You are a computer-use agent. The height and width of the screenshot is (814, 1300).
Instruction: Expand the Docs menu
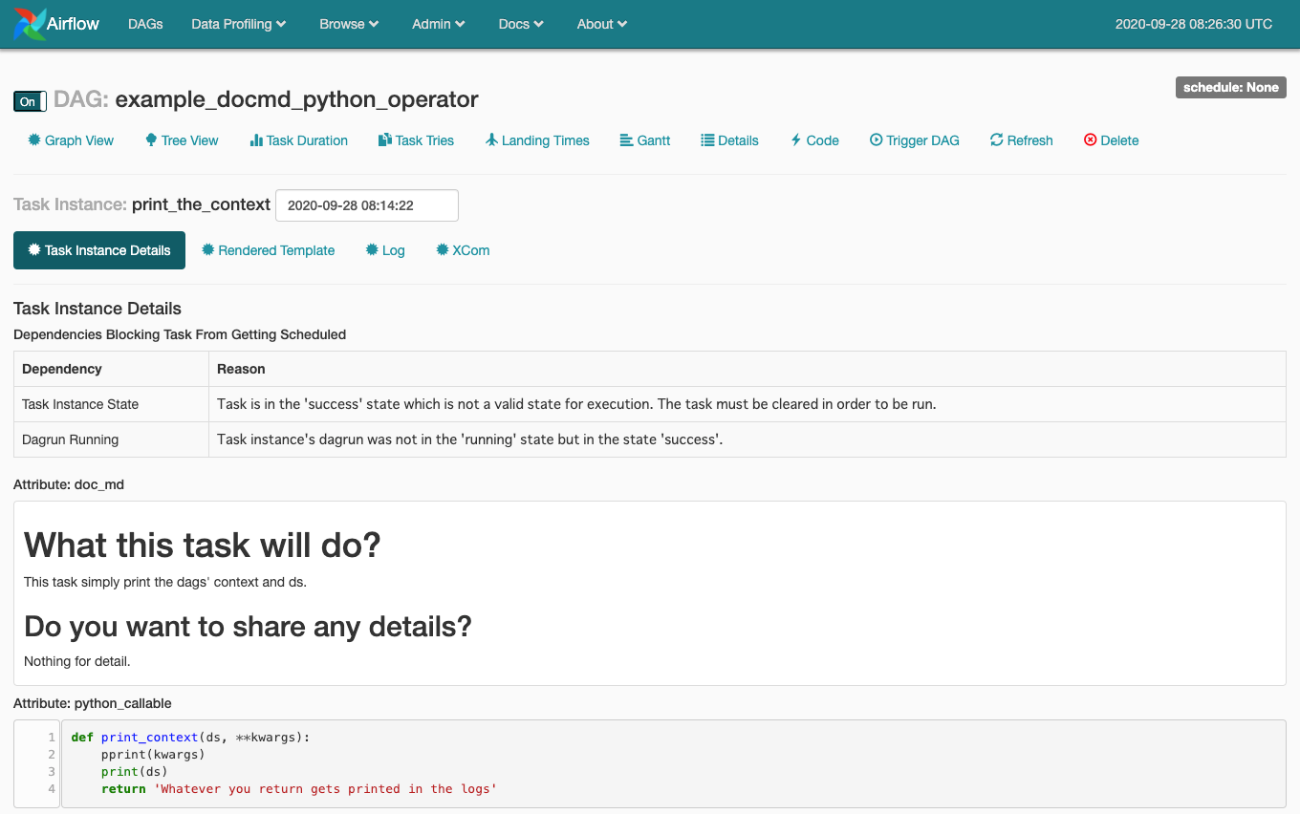click(521, 24)
